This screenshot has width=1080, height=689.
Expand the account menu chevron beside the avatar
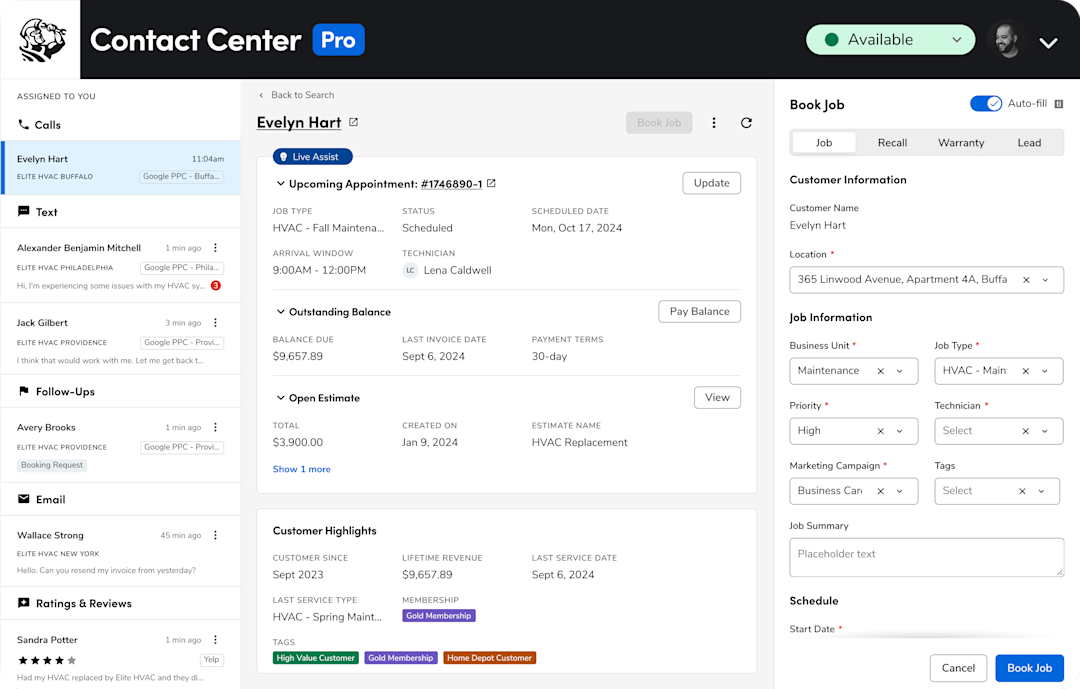(1048, 43)
